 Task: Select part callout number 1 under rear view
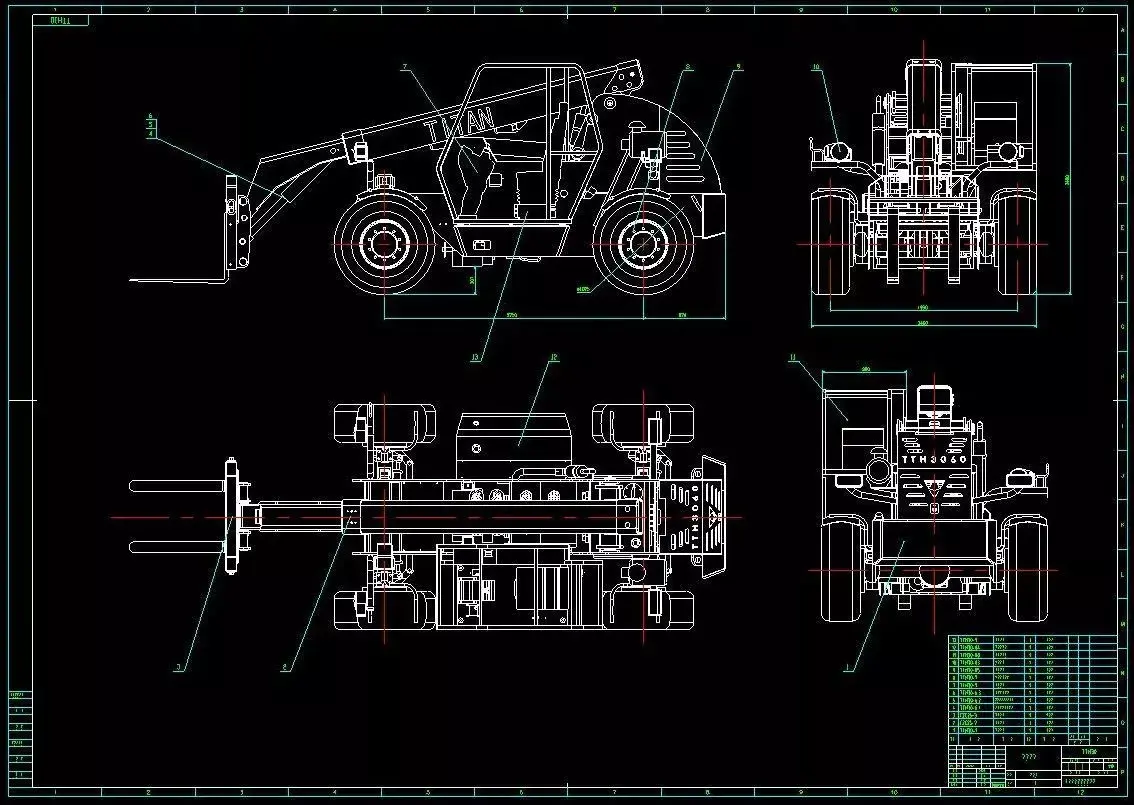(x=849, y=668)
